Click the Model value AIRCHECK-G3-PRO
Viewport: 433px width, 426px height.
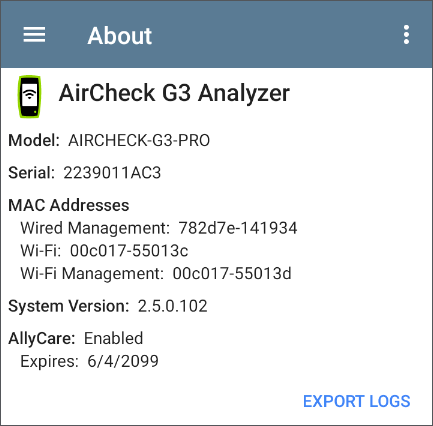pyautogui.click(x=139, y=140)
